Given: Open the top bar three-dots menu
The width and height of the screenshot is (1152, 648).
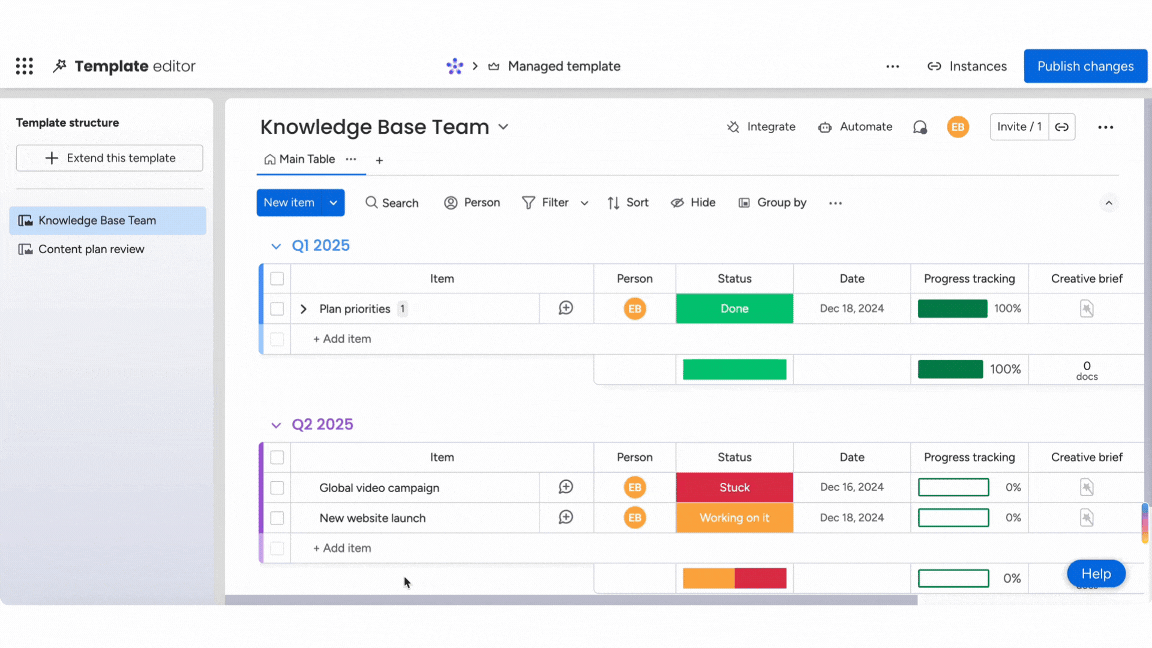Looking at the screenshot, I should click(893, 66).
